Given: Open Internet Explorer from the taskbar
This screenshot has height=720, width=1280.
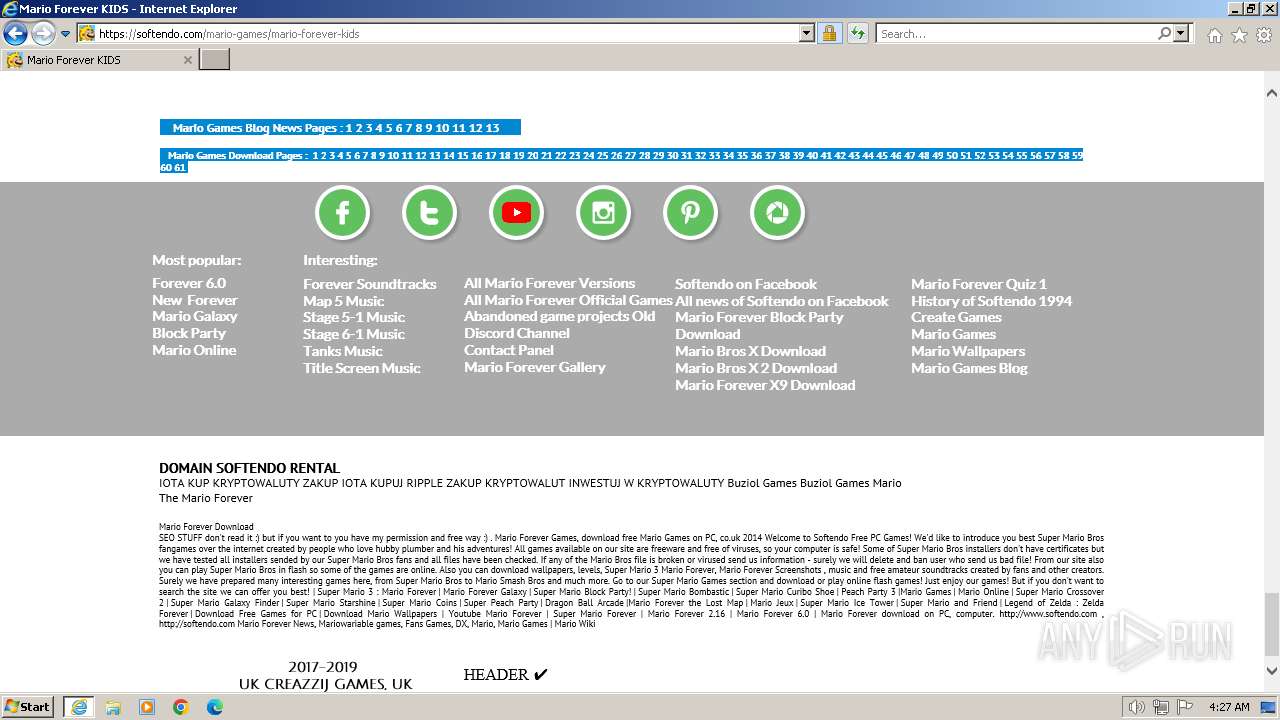Looking at the screenshot, I should [78, 707].
